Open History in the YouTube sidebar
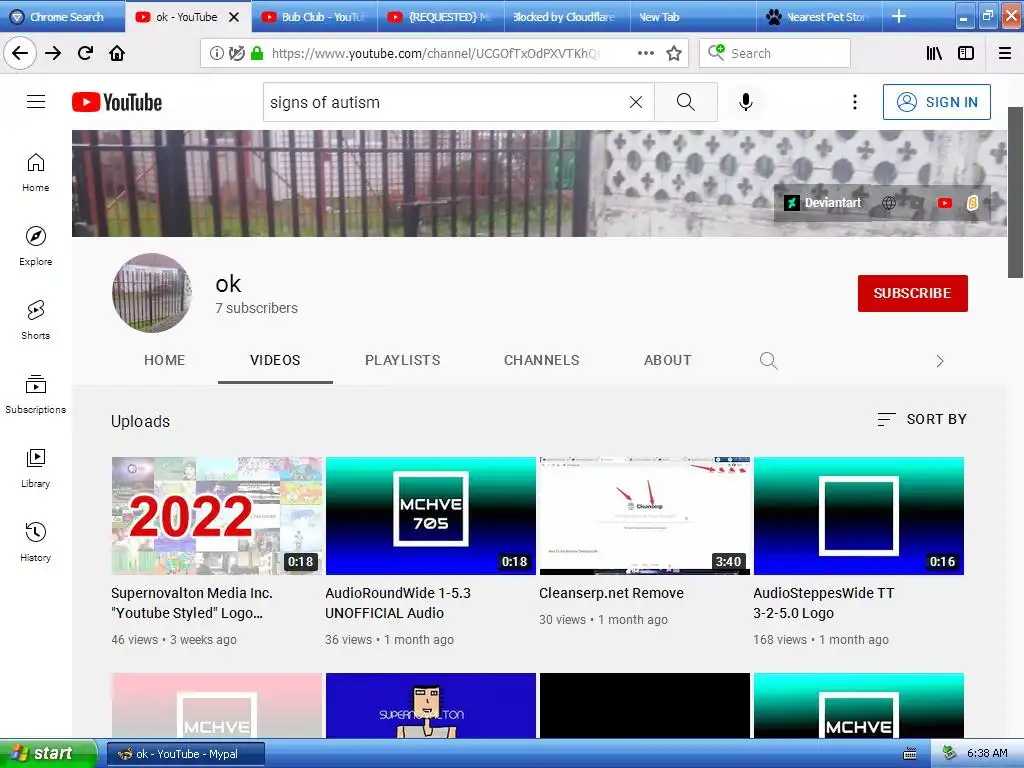Image resolution: width=1024 pixels, height=768 pixels. click(x=36, y=542)
